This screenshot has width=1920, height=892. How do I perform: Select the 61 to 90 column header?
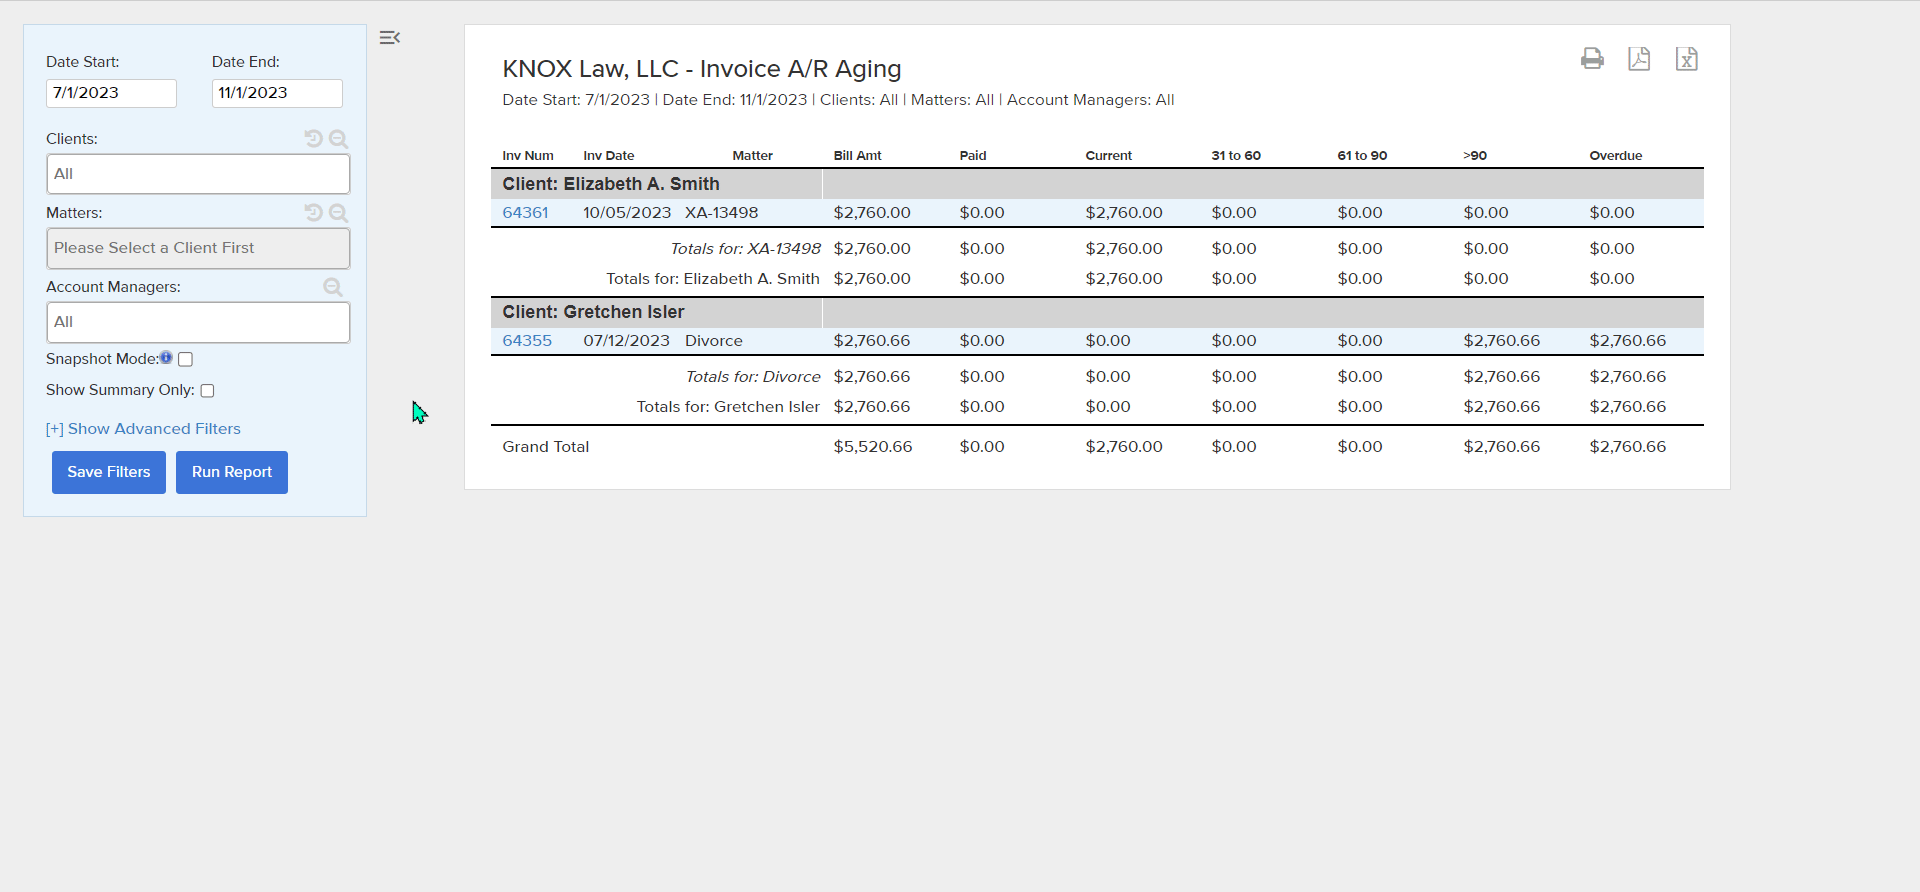[1362, 156]
